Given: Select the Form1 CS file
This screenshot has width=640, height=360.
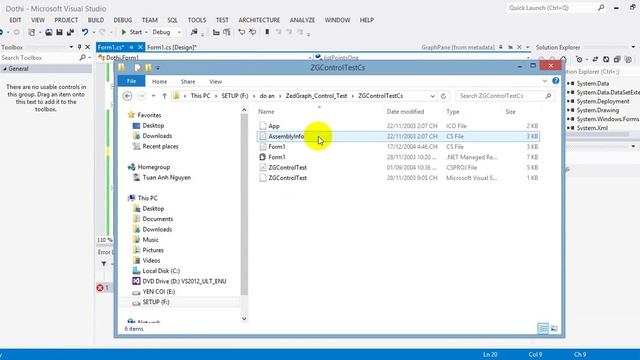Looking at the screenshot, I should (x=398, y=147).
